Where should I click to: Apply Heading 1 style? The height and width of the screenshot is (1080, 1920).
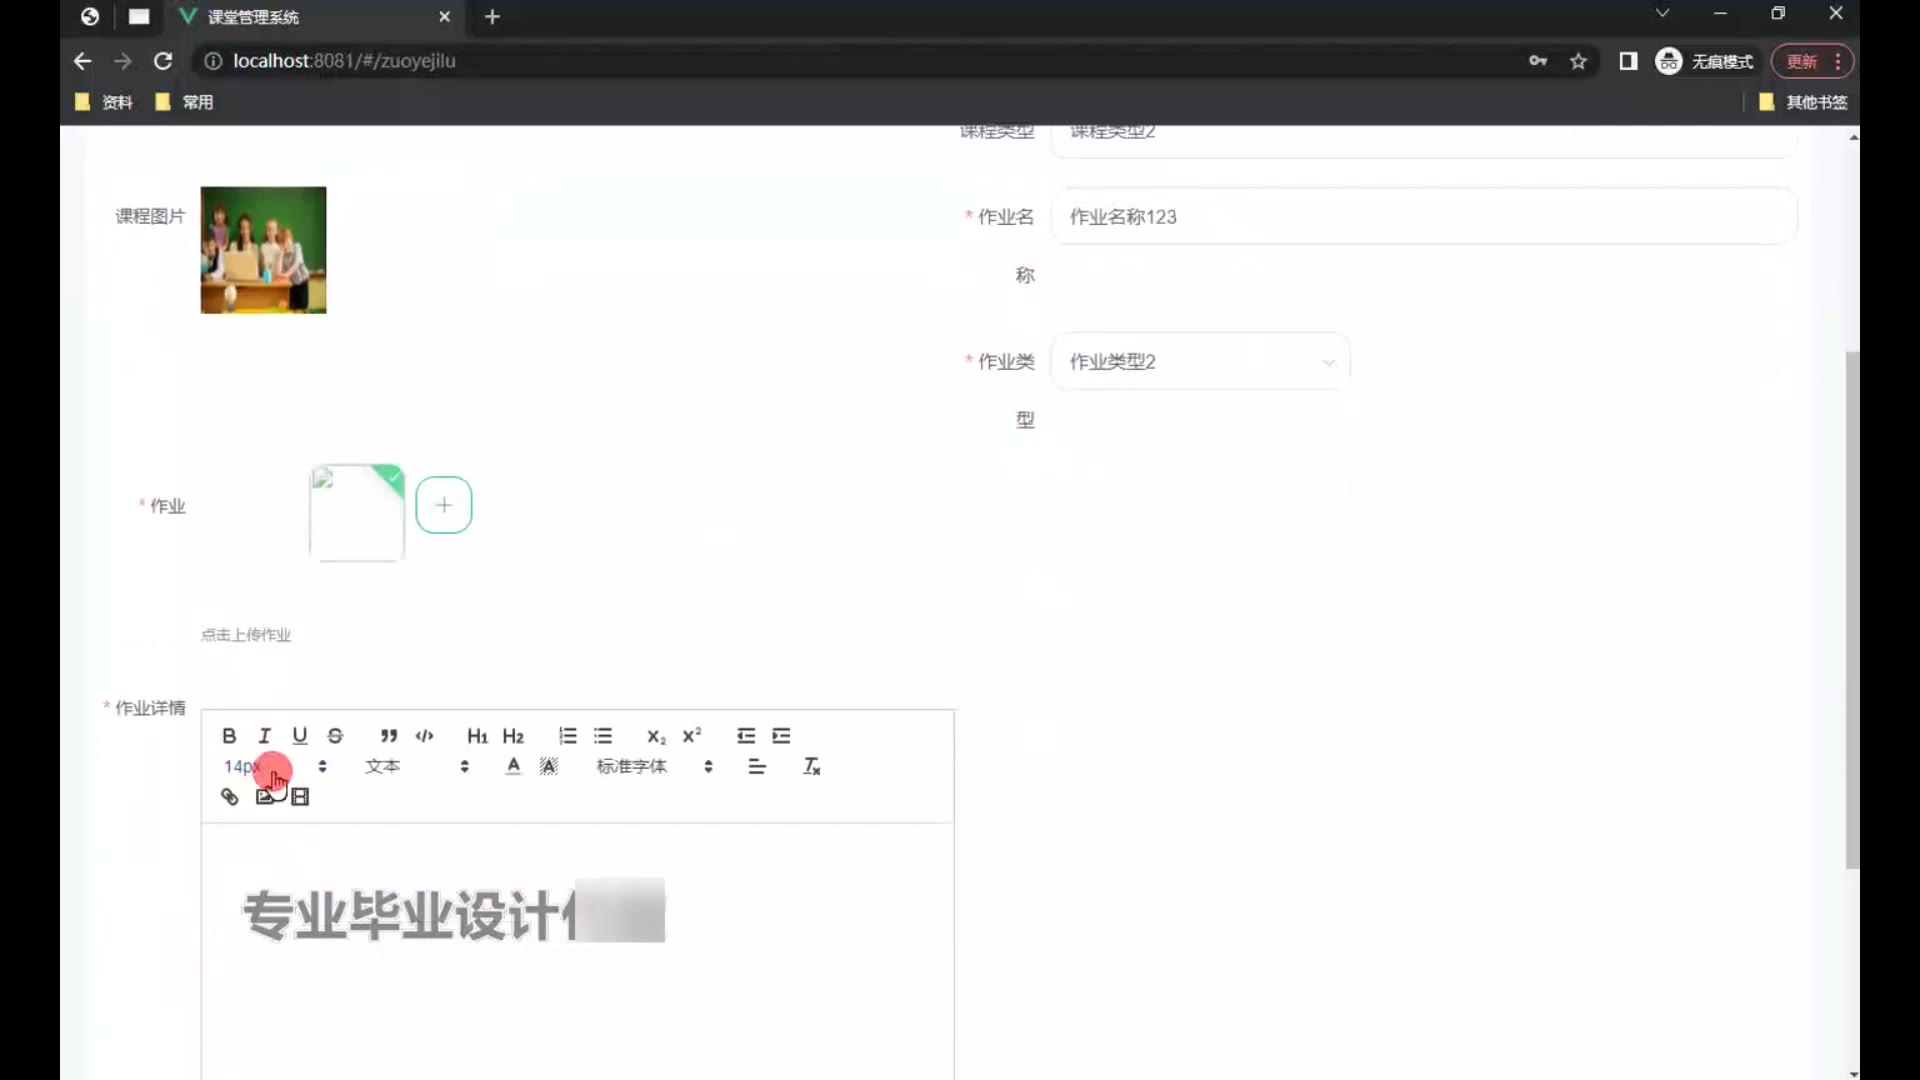[x=477, y=736]
